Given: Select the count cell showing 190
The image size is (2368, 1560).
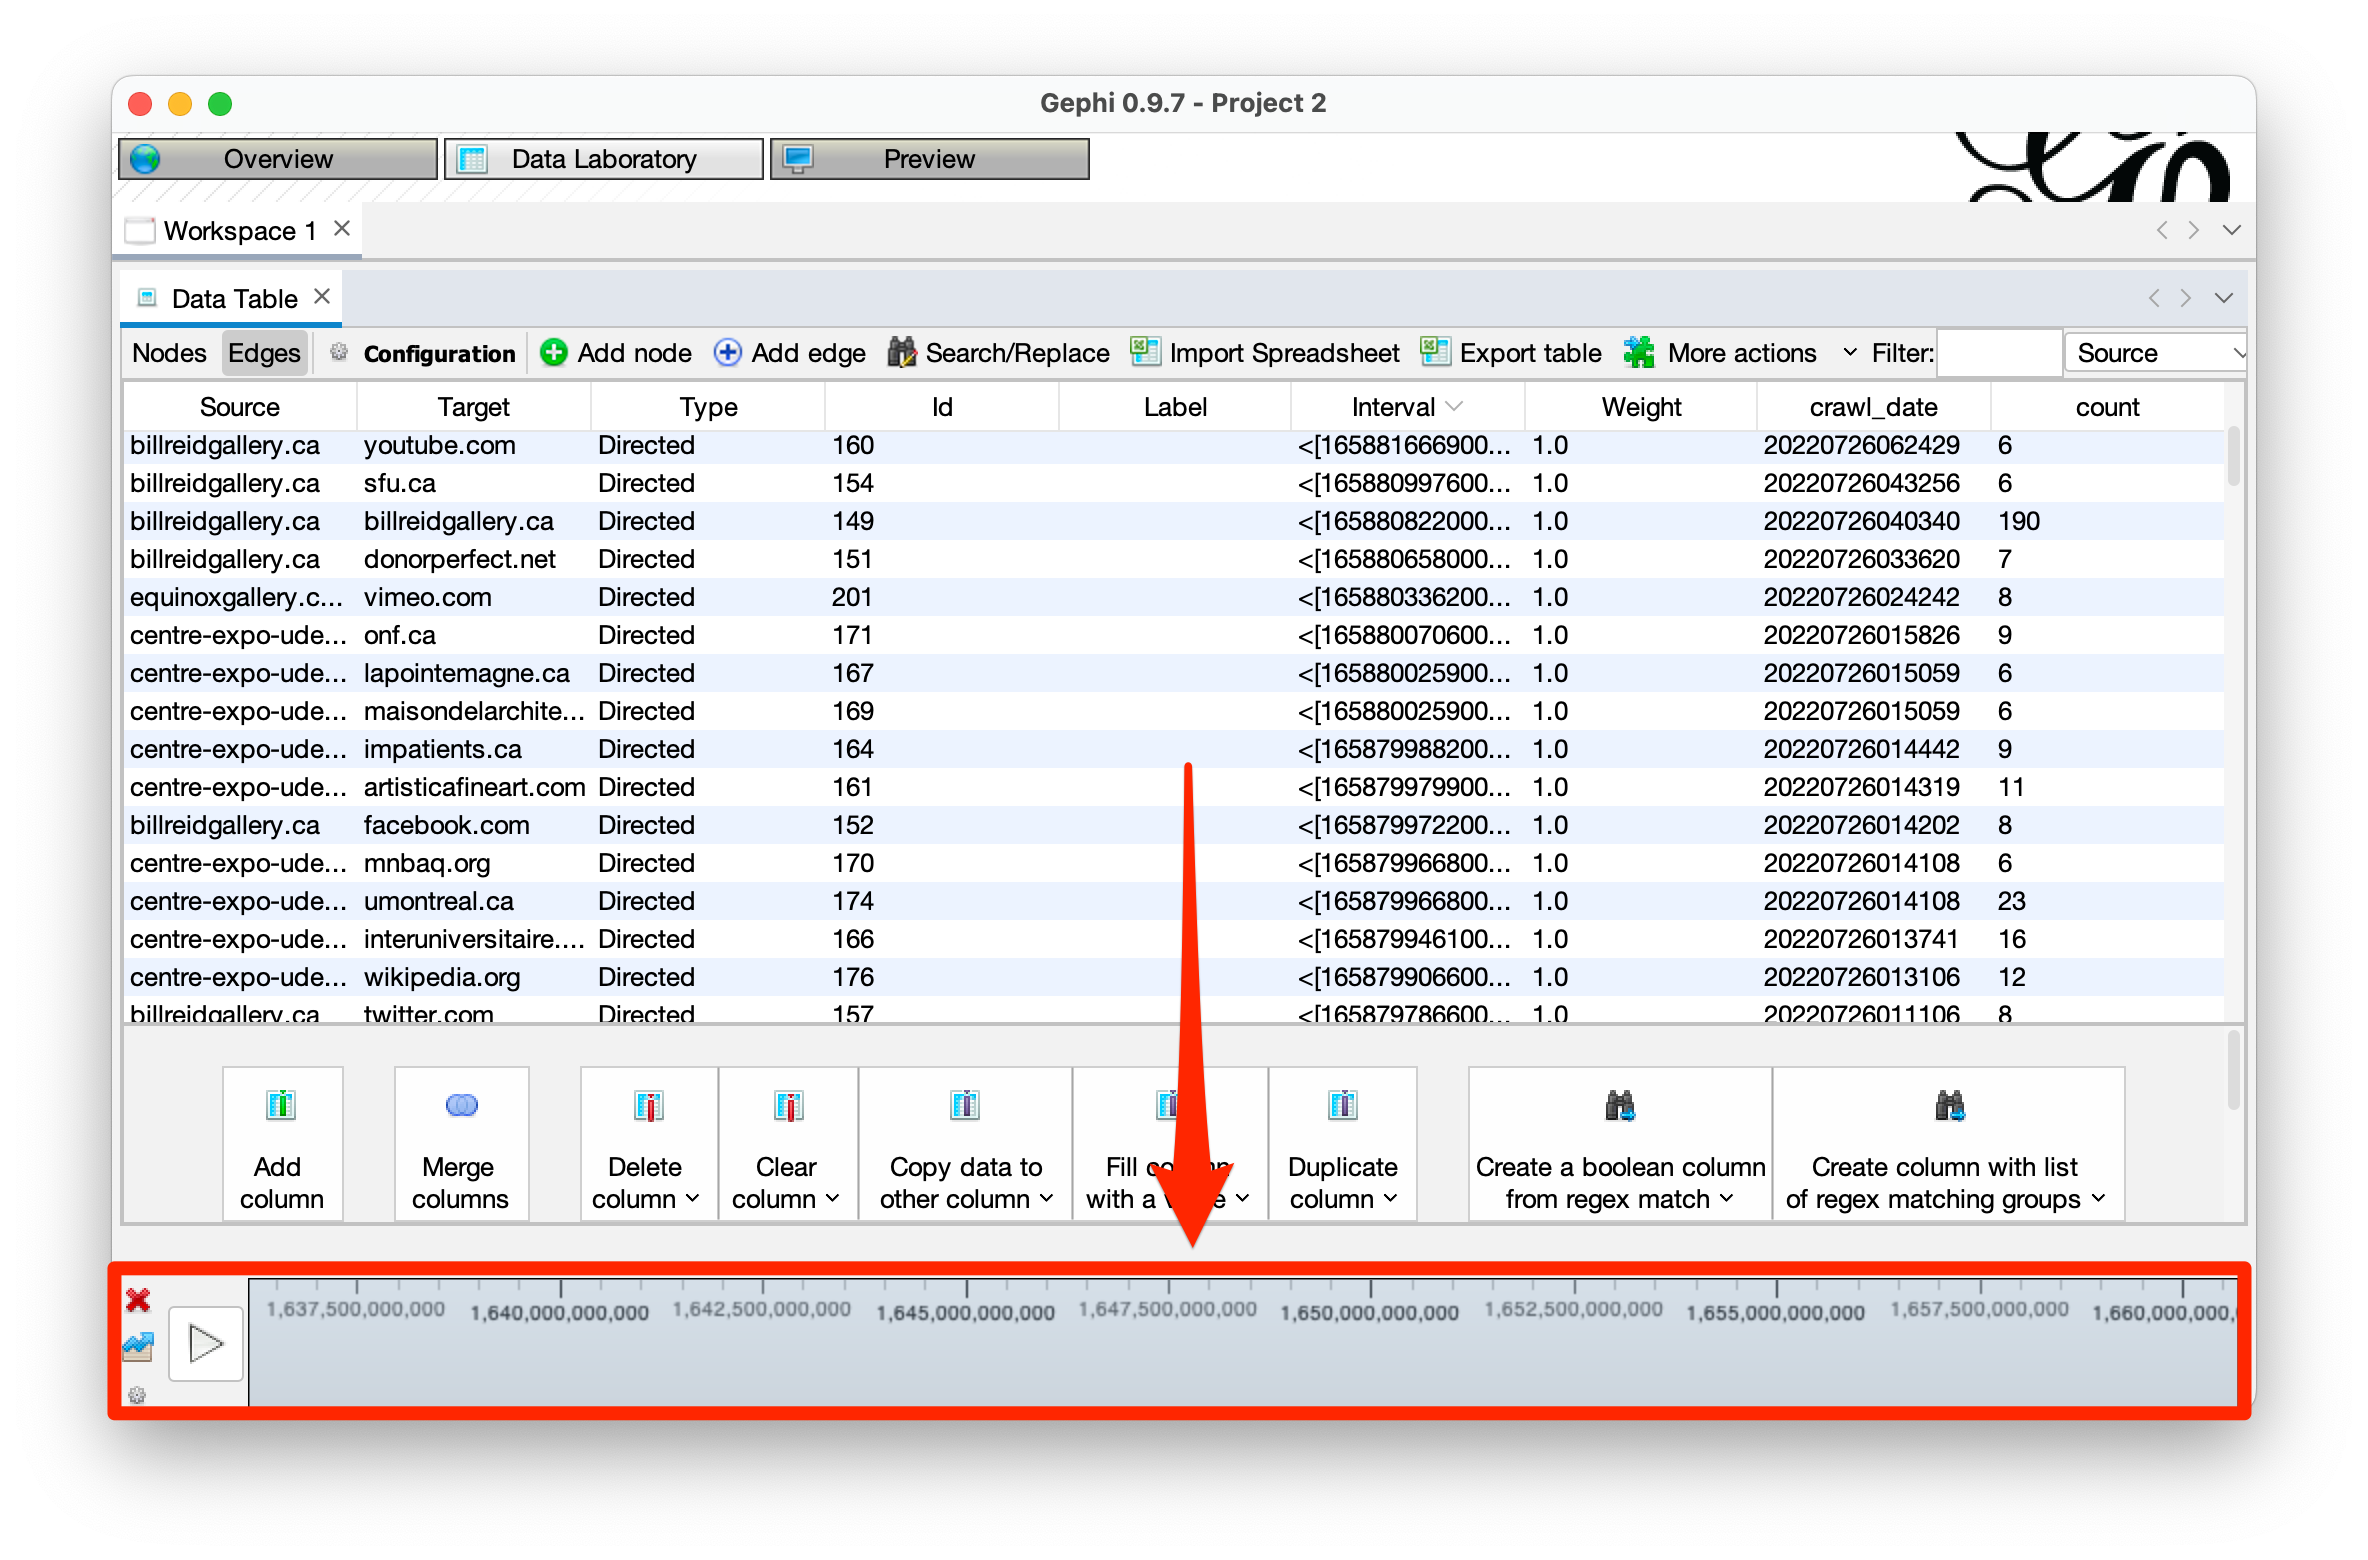Looking at the screenshot, I should 2107,521.
